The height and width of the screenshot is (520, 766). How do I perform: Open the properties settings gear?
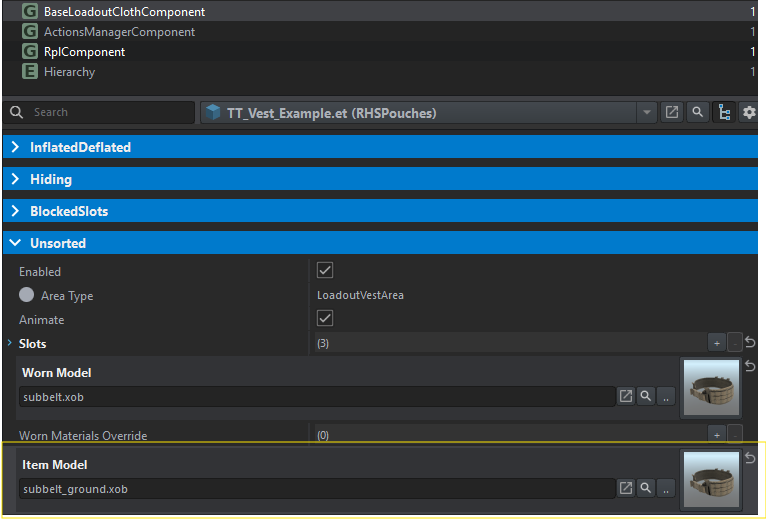[749, 113]
